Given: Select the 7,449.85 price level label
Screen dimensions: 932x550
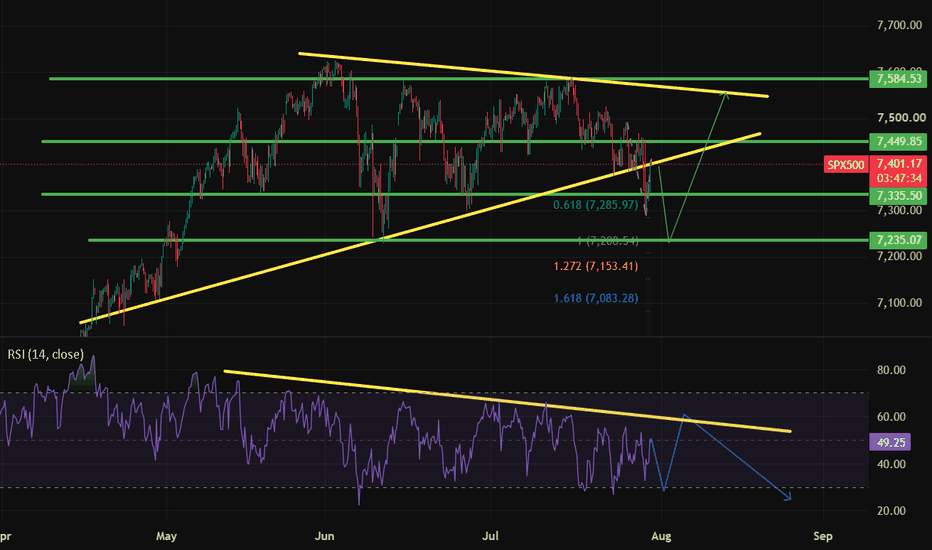Looking at the screenshot, I should (898, 142).
